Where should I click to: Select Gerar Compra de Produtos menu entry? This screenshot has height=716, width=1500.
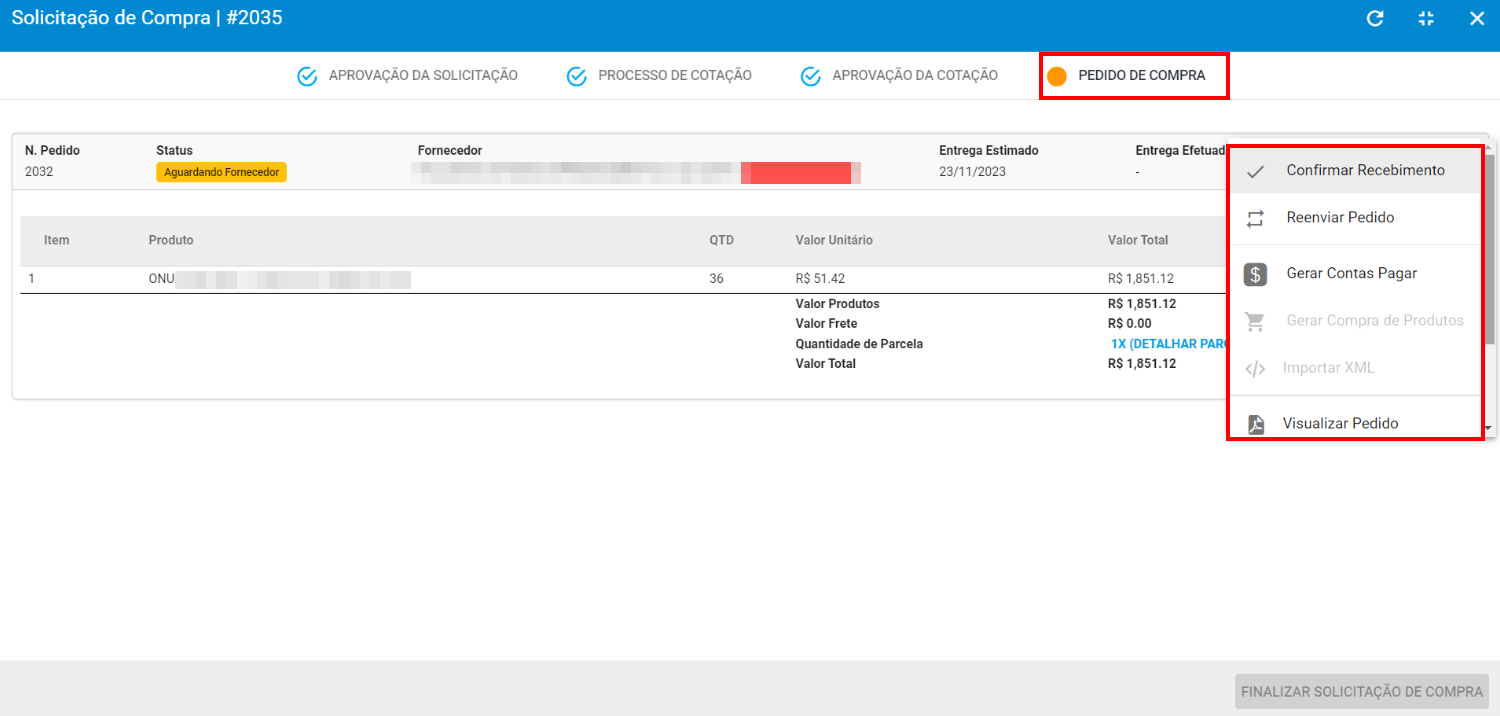coord(1356,320)
